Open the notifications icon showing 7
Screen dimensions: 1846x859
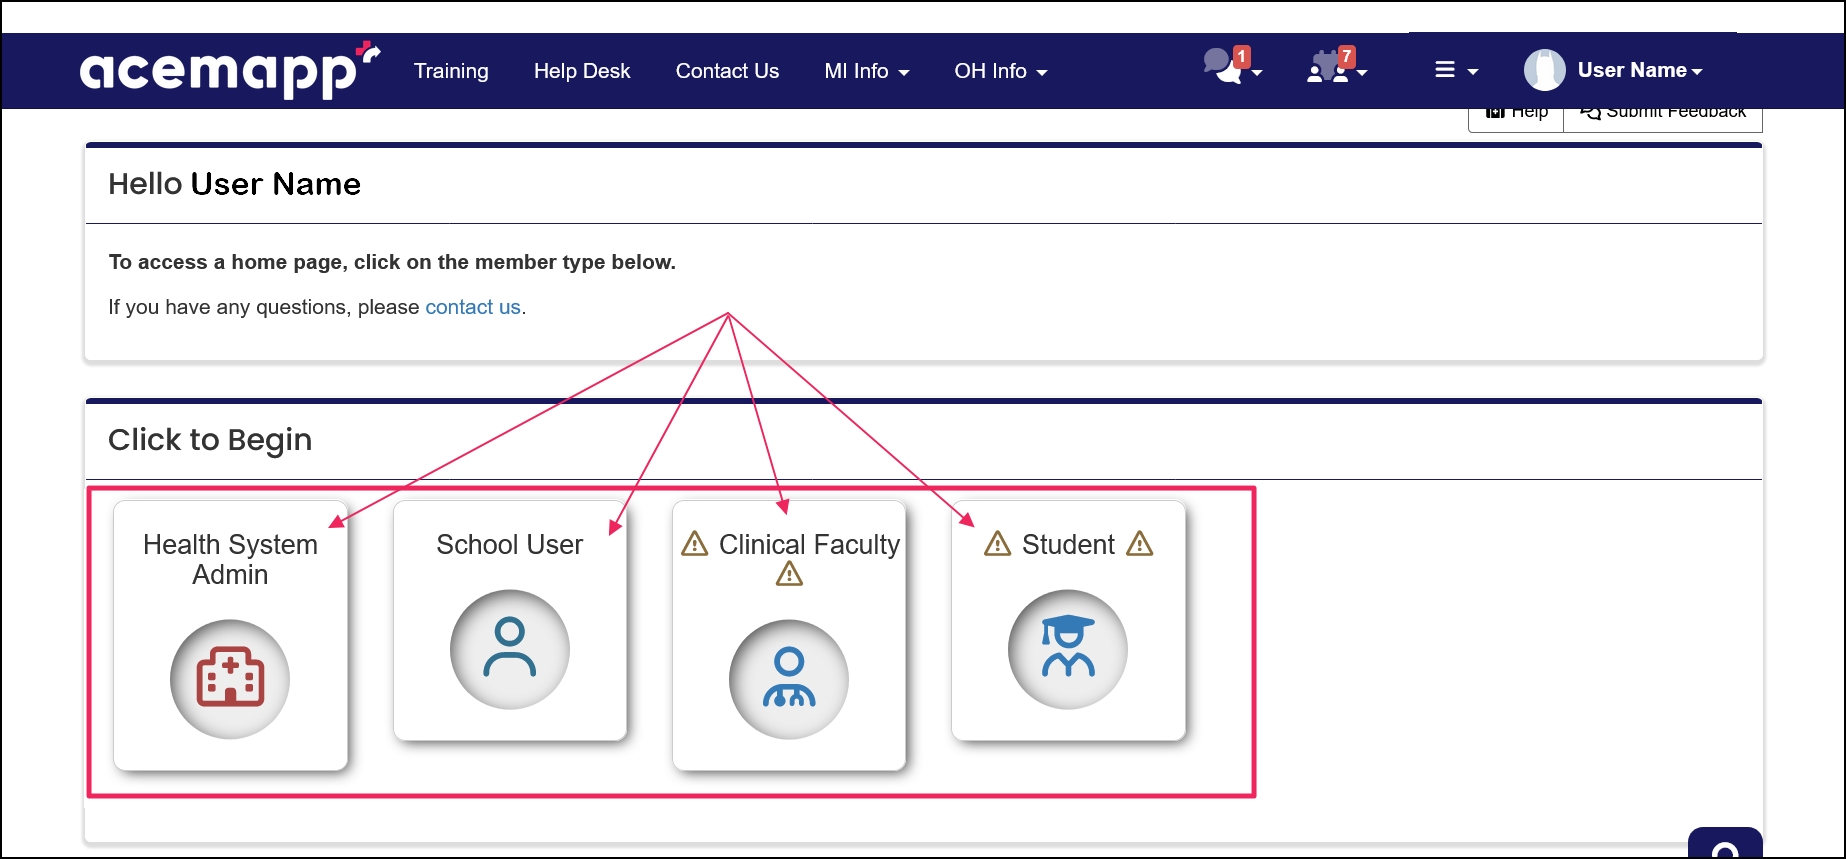[1337, 66]
